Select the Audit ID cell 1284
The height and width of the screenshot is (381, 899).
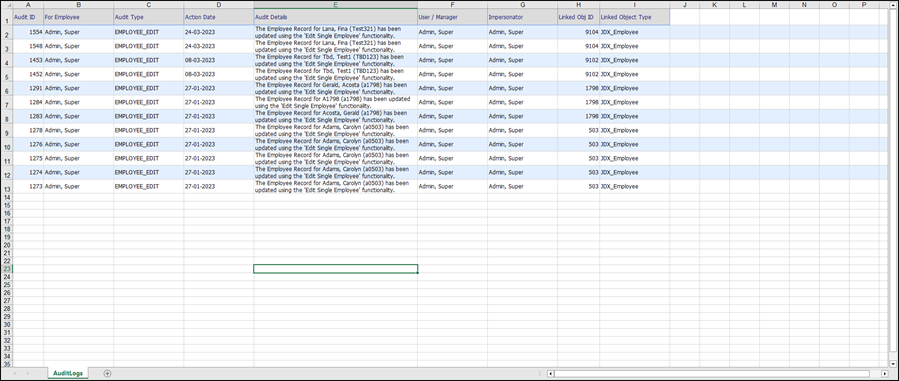point(28,102)
